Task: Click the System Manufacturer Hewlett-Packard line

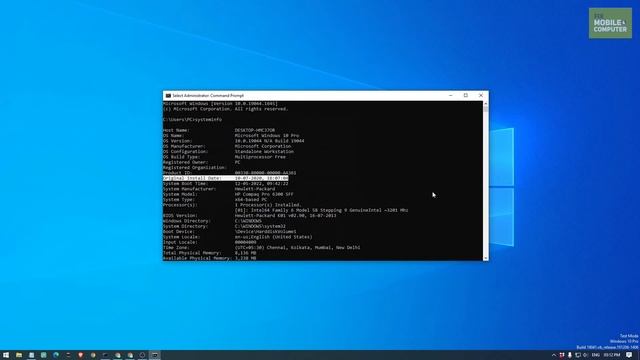Action: pos(219,189)
